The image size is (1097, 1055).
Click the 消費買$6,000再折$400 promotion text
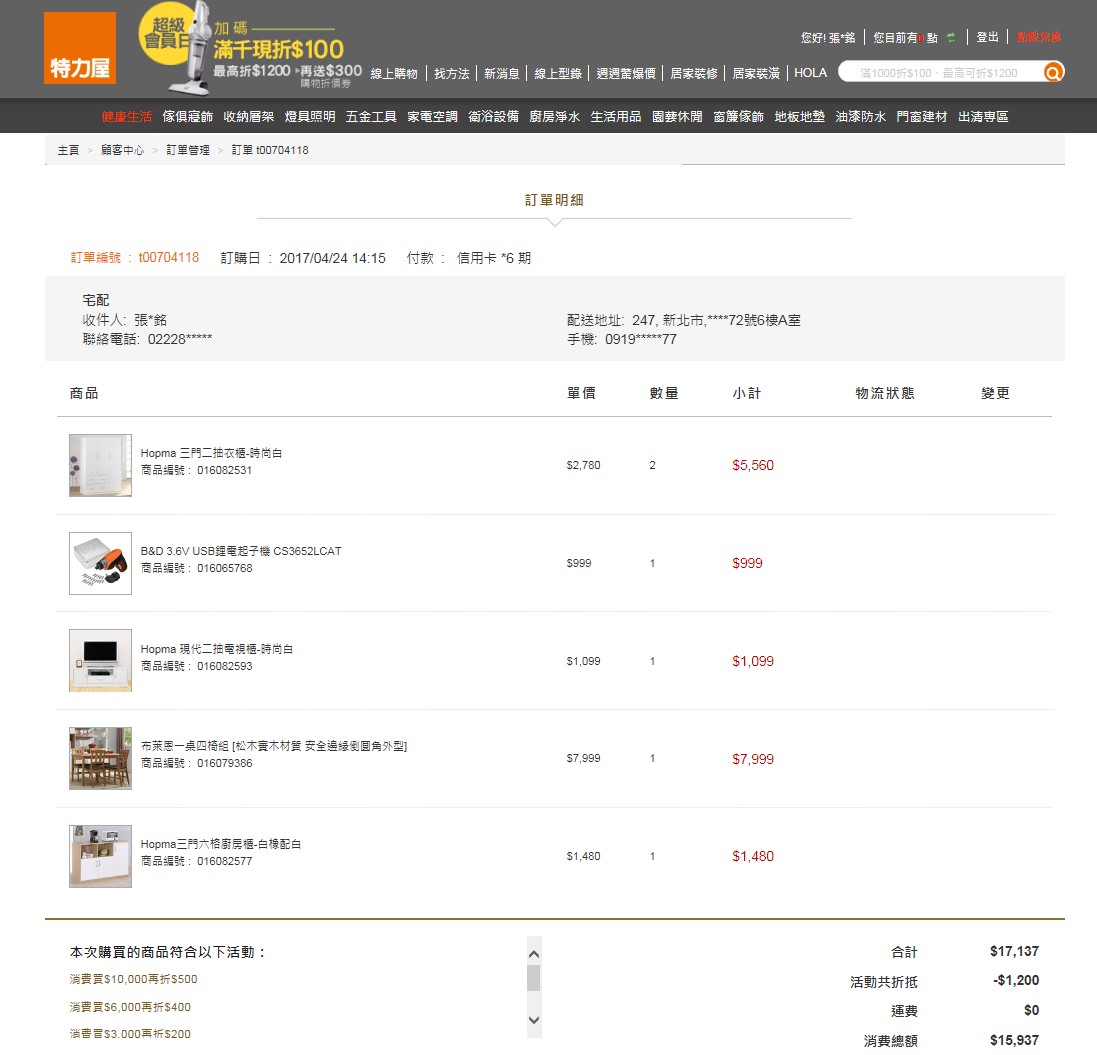click(130, 1007)
